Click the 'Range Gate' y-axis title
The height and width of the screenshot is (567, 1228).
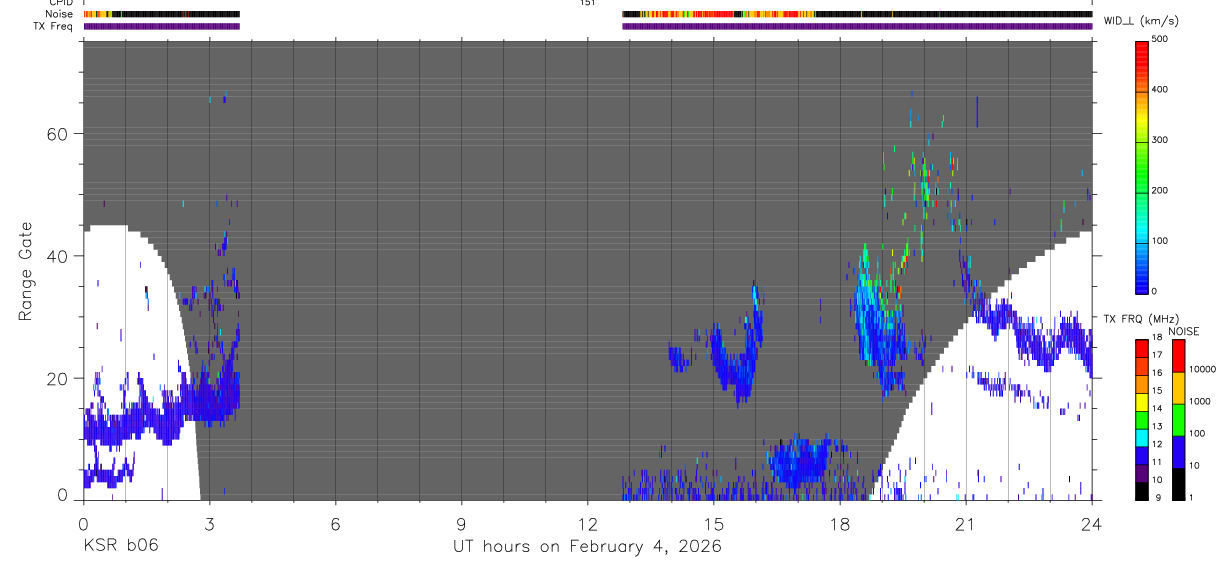coord(27,272)
